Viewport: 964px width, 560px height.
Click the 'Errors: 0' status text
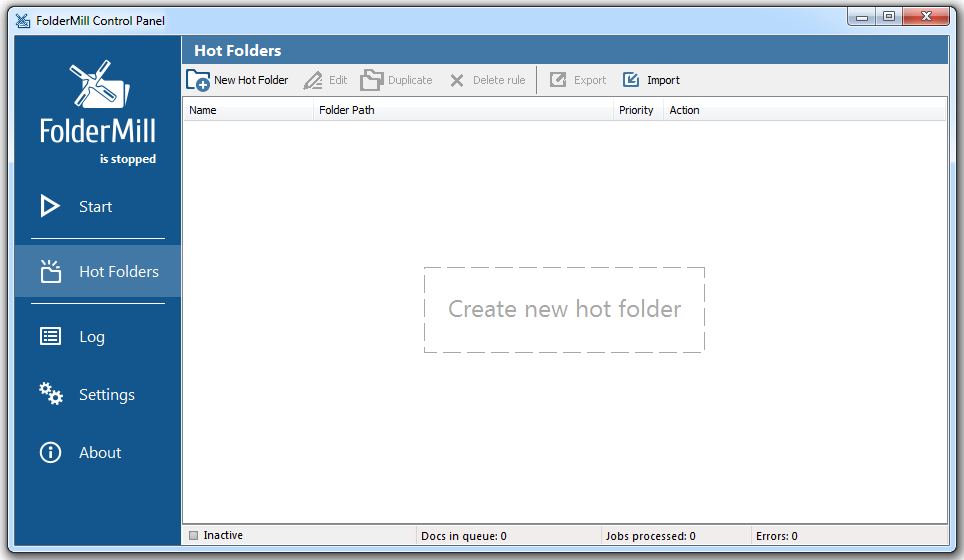click(x=776, y=536)
